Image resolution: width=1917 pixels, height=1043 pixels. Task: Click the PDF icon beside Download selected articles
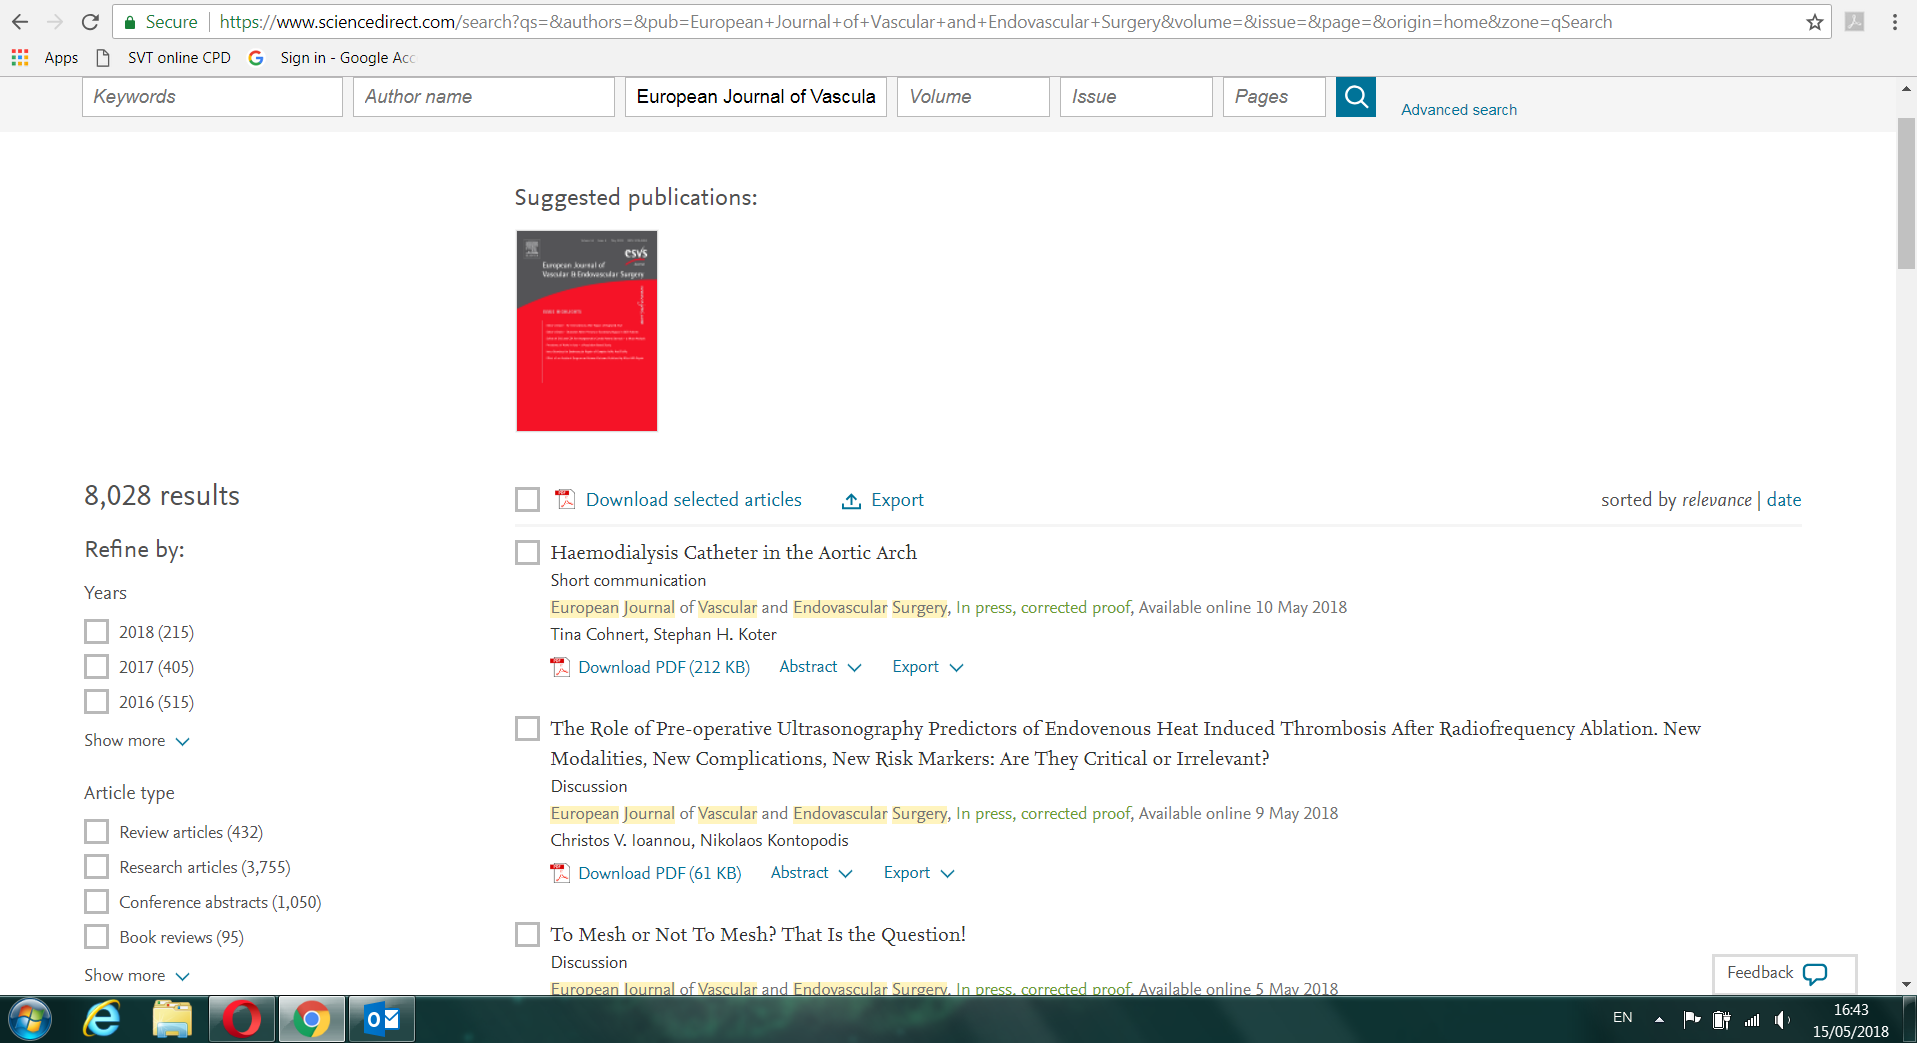pos(565,500)
